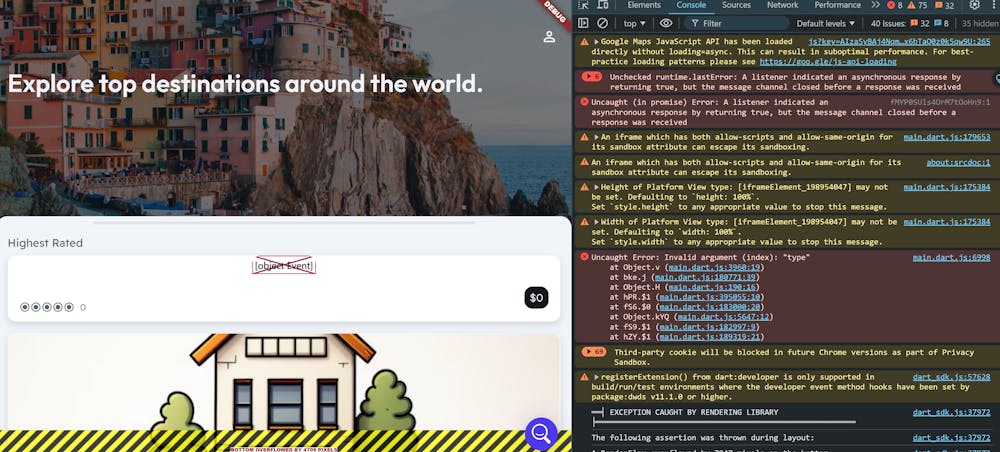Click the '40 Issues:' counter text
This screenshot has height=452, width=1000.
click(889, 24)
